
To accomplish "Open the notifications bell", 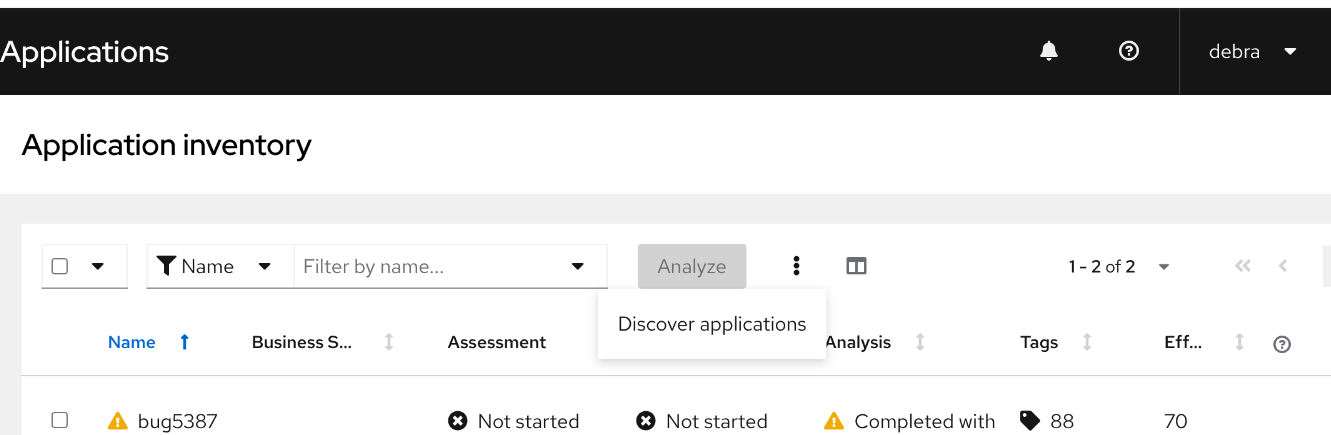I will [1048, 51].
